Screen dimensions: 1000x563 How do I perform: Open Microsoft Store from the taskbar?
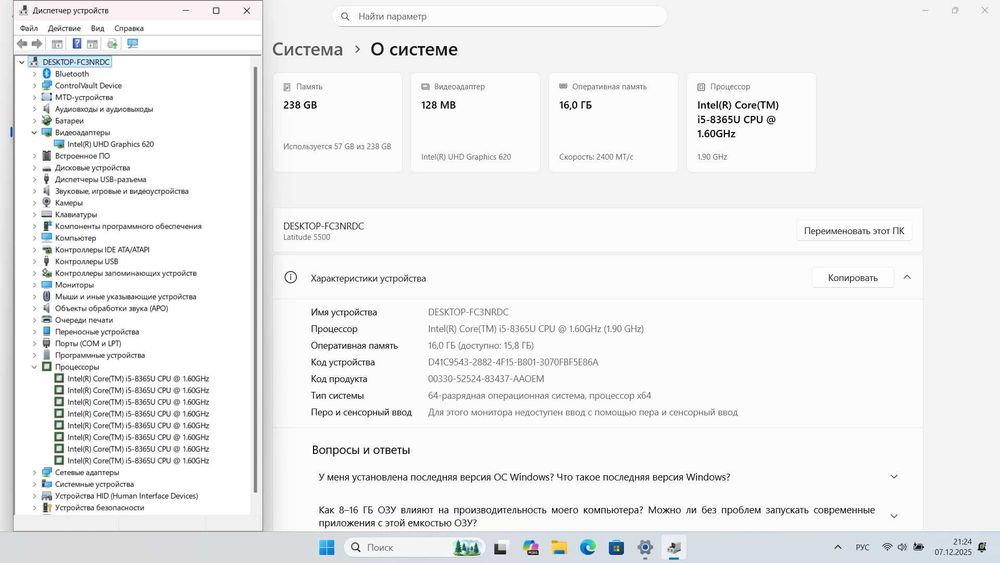click(616, 547)
